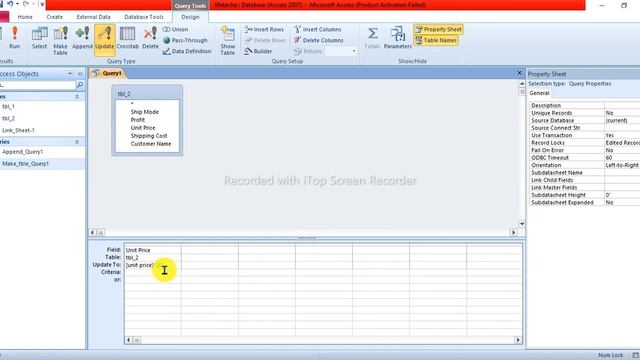Toggle the Table Names button
Viewport: 640px width, 360px height.
[436, 40]
